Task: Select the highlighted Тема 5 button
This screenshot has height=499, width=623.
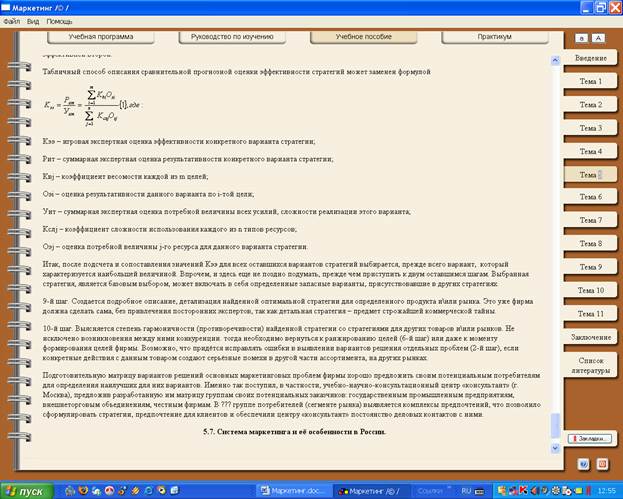Action: pyautogui.click(x=590, y=175)
